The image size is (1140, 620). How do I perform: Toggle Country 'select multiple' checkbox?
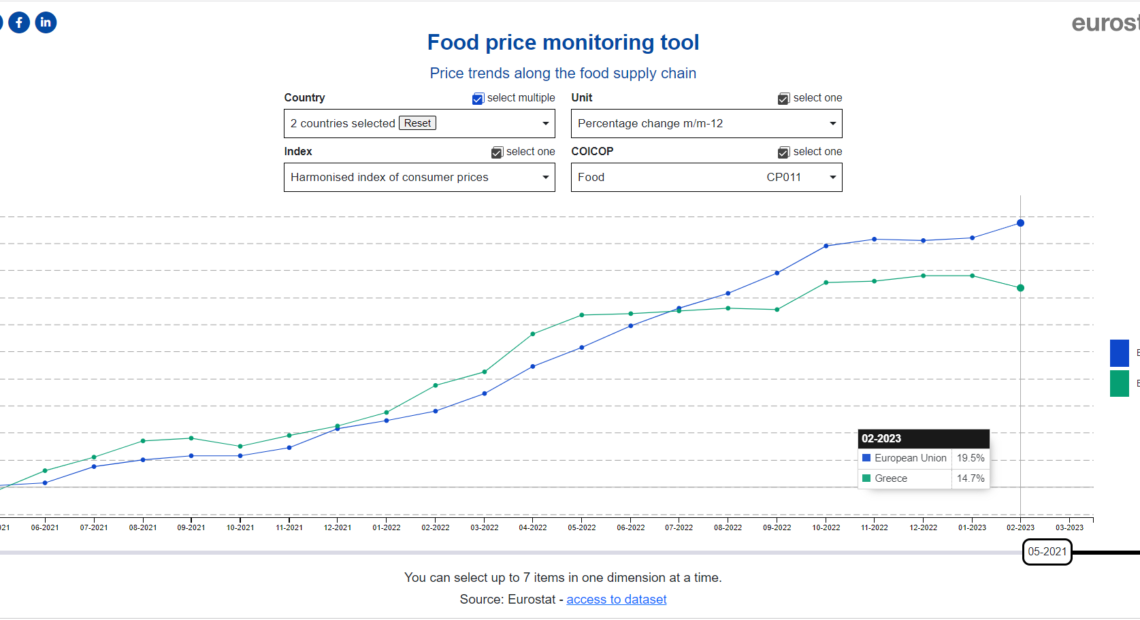coord(478,98)
